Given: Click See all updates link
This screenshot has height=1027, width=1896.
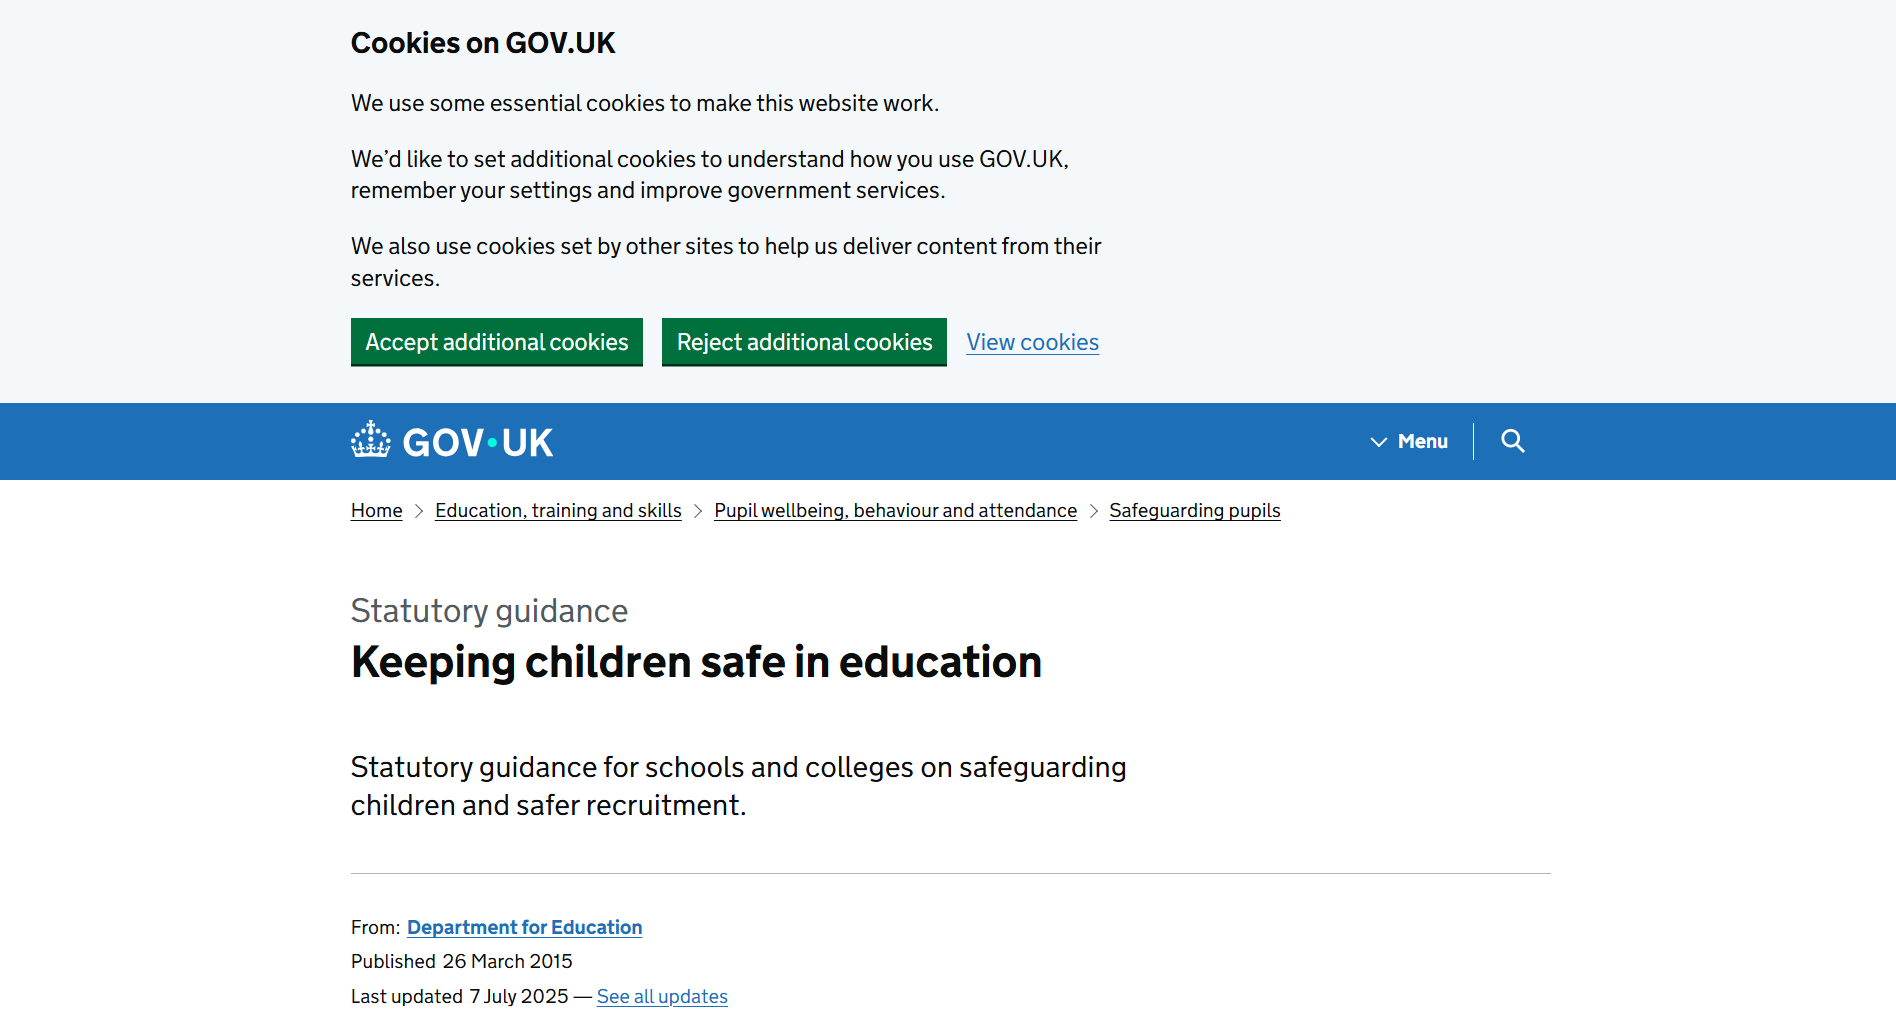Looking at the screenshot, I should [662, 996].
